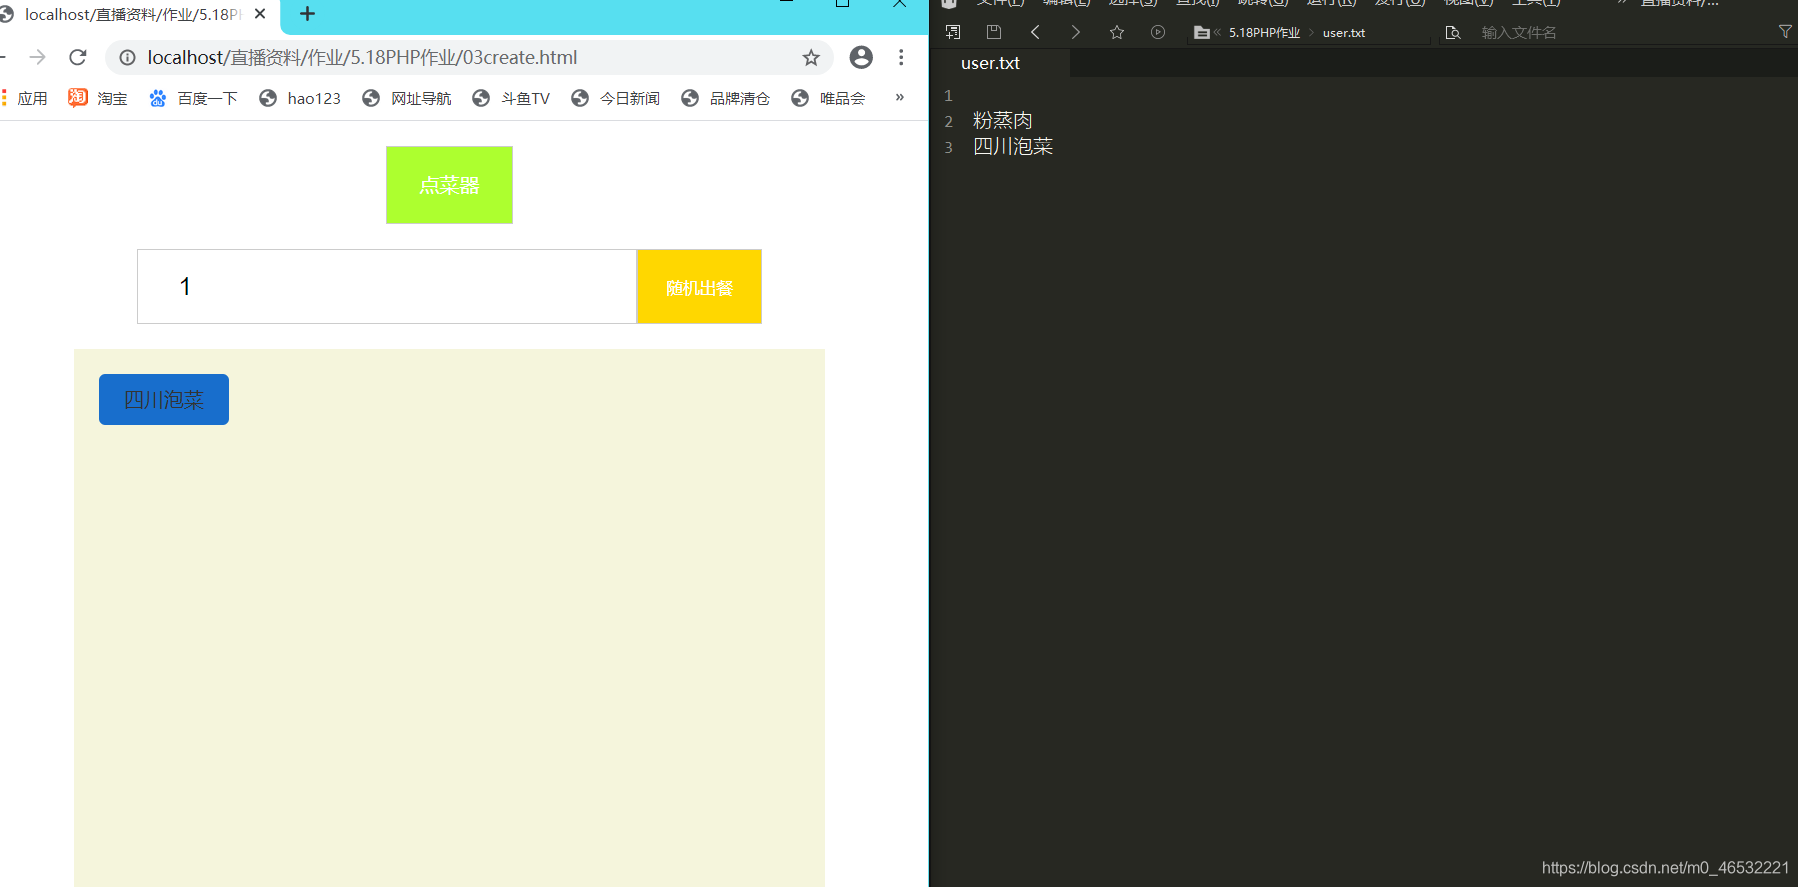
Task: Go back using the editor's left arrow
Action: click(1035, 32)
